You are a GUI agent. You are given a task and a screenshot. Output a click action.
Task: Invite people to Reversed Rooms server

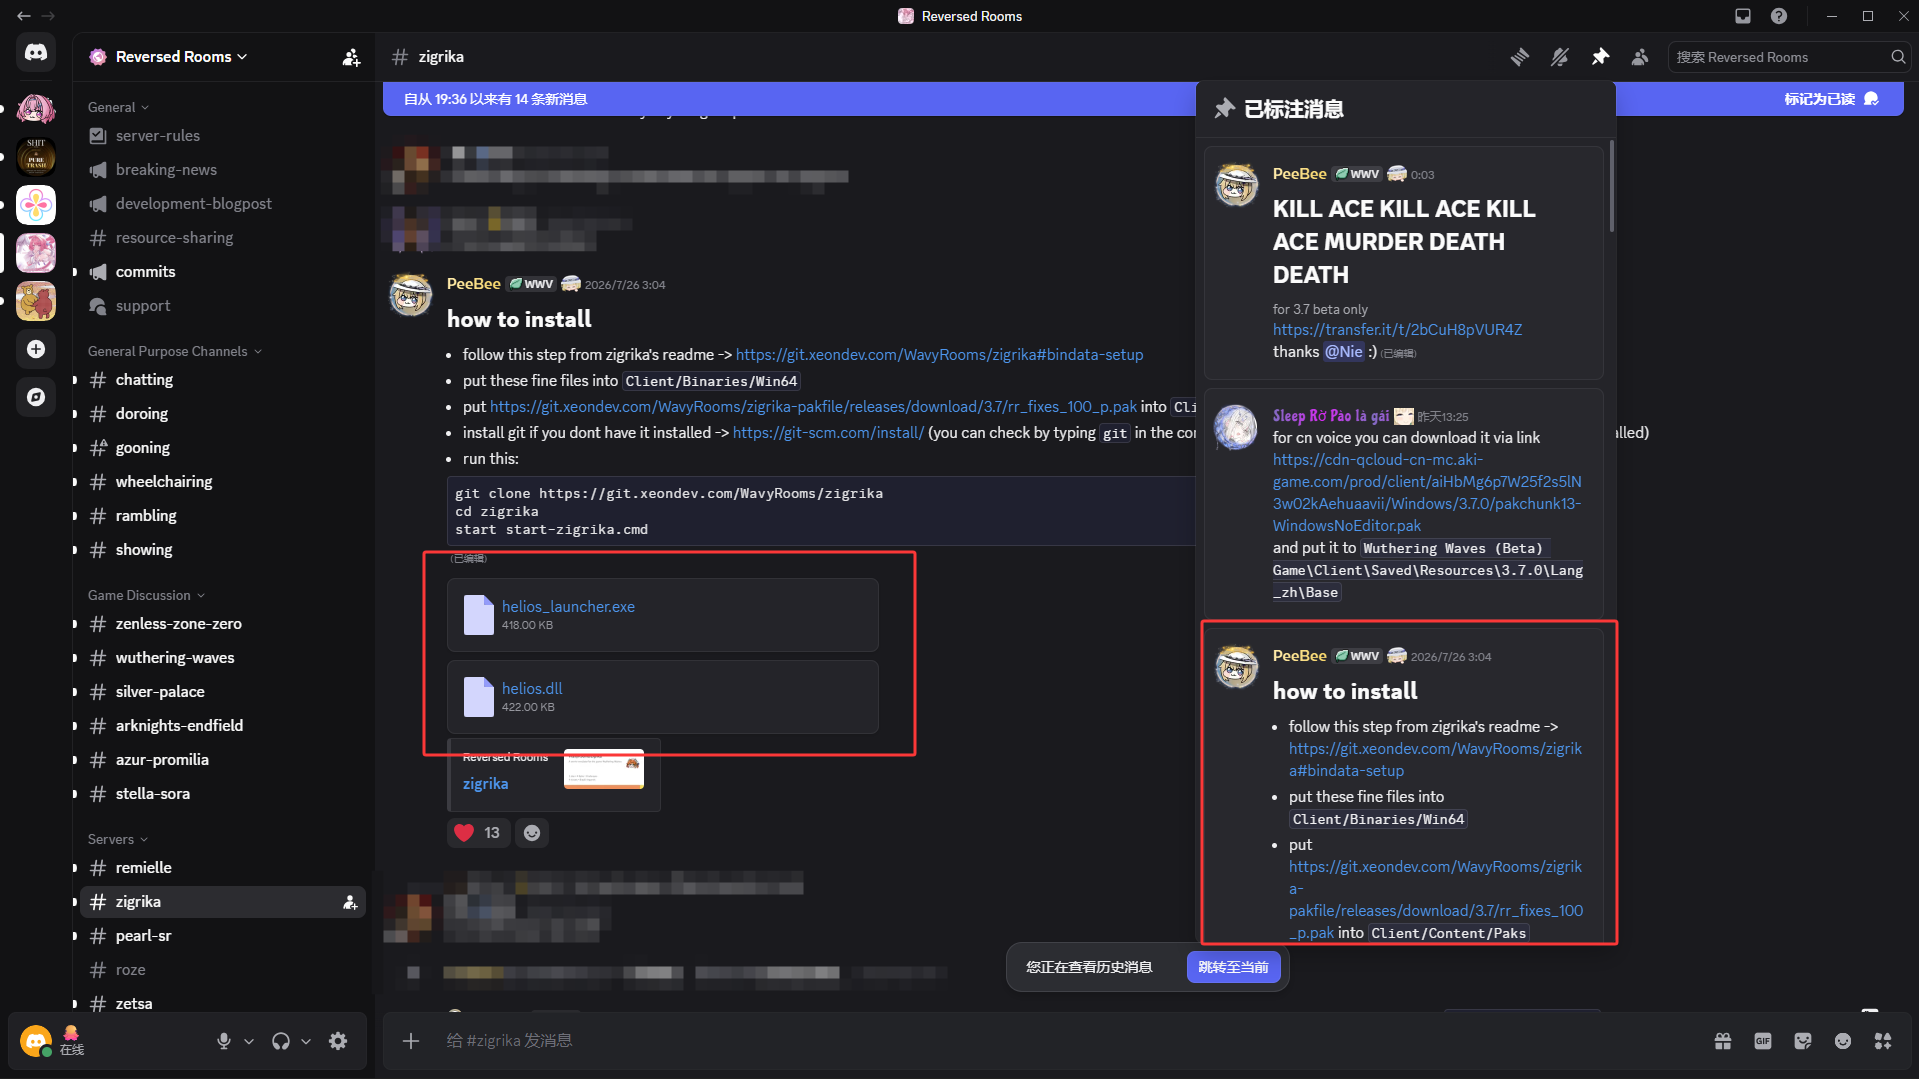point(351,57)
